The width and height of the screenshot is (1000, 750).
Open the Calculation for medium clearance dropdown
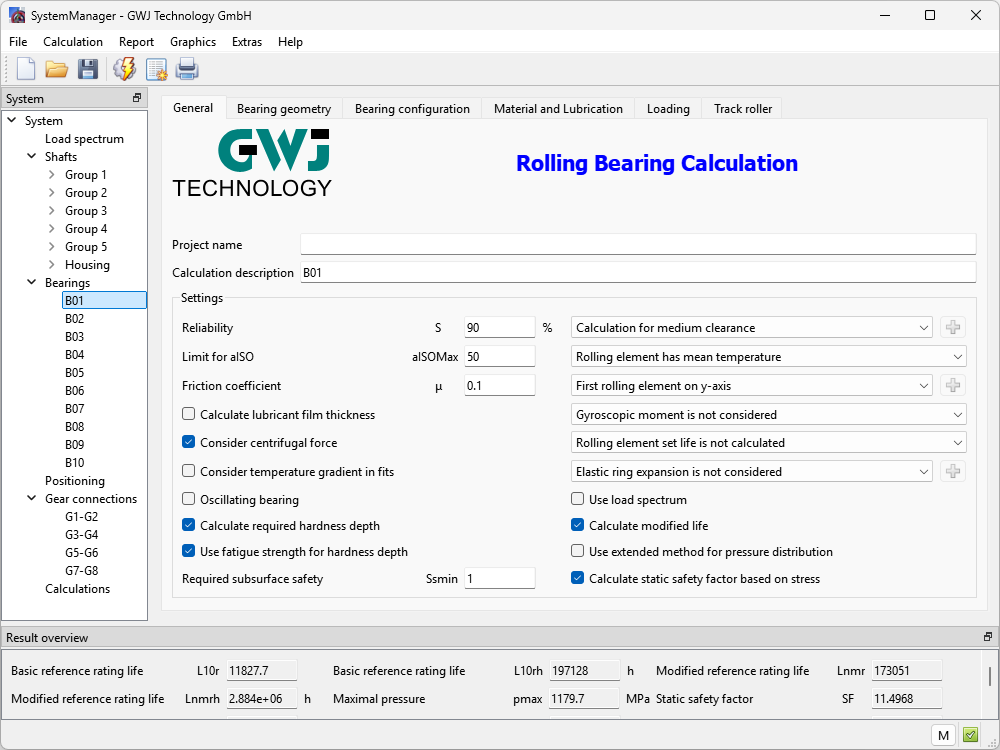(x=752, y=328)
